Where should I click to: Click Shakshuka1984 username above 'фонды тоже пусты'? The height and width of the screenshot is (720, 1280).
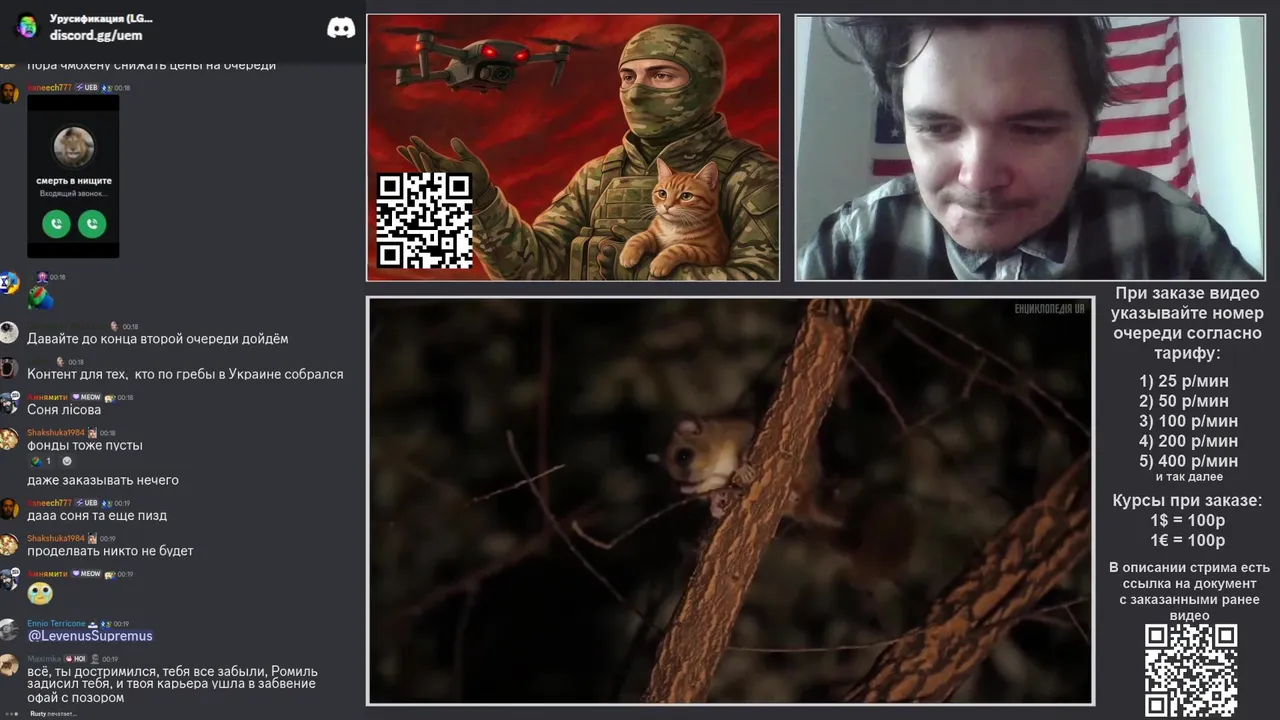point(55,433)
